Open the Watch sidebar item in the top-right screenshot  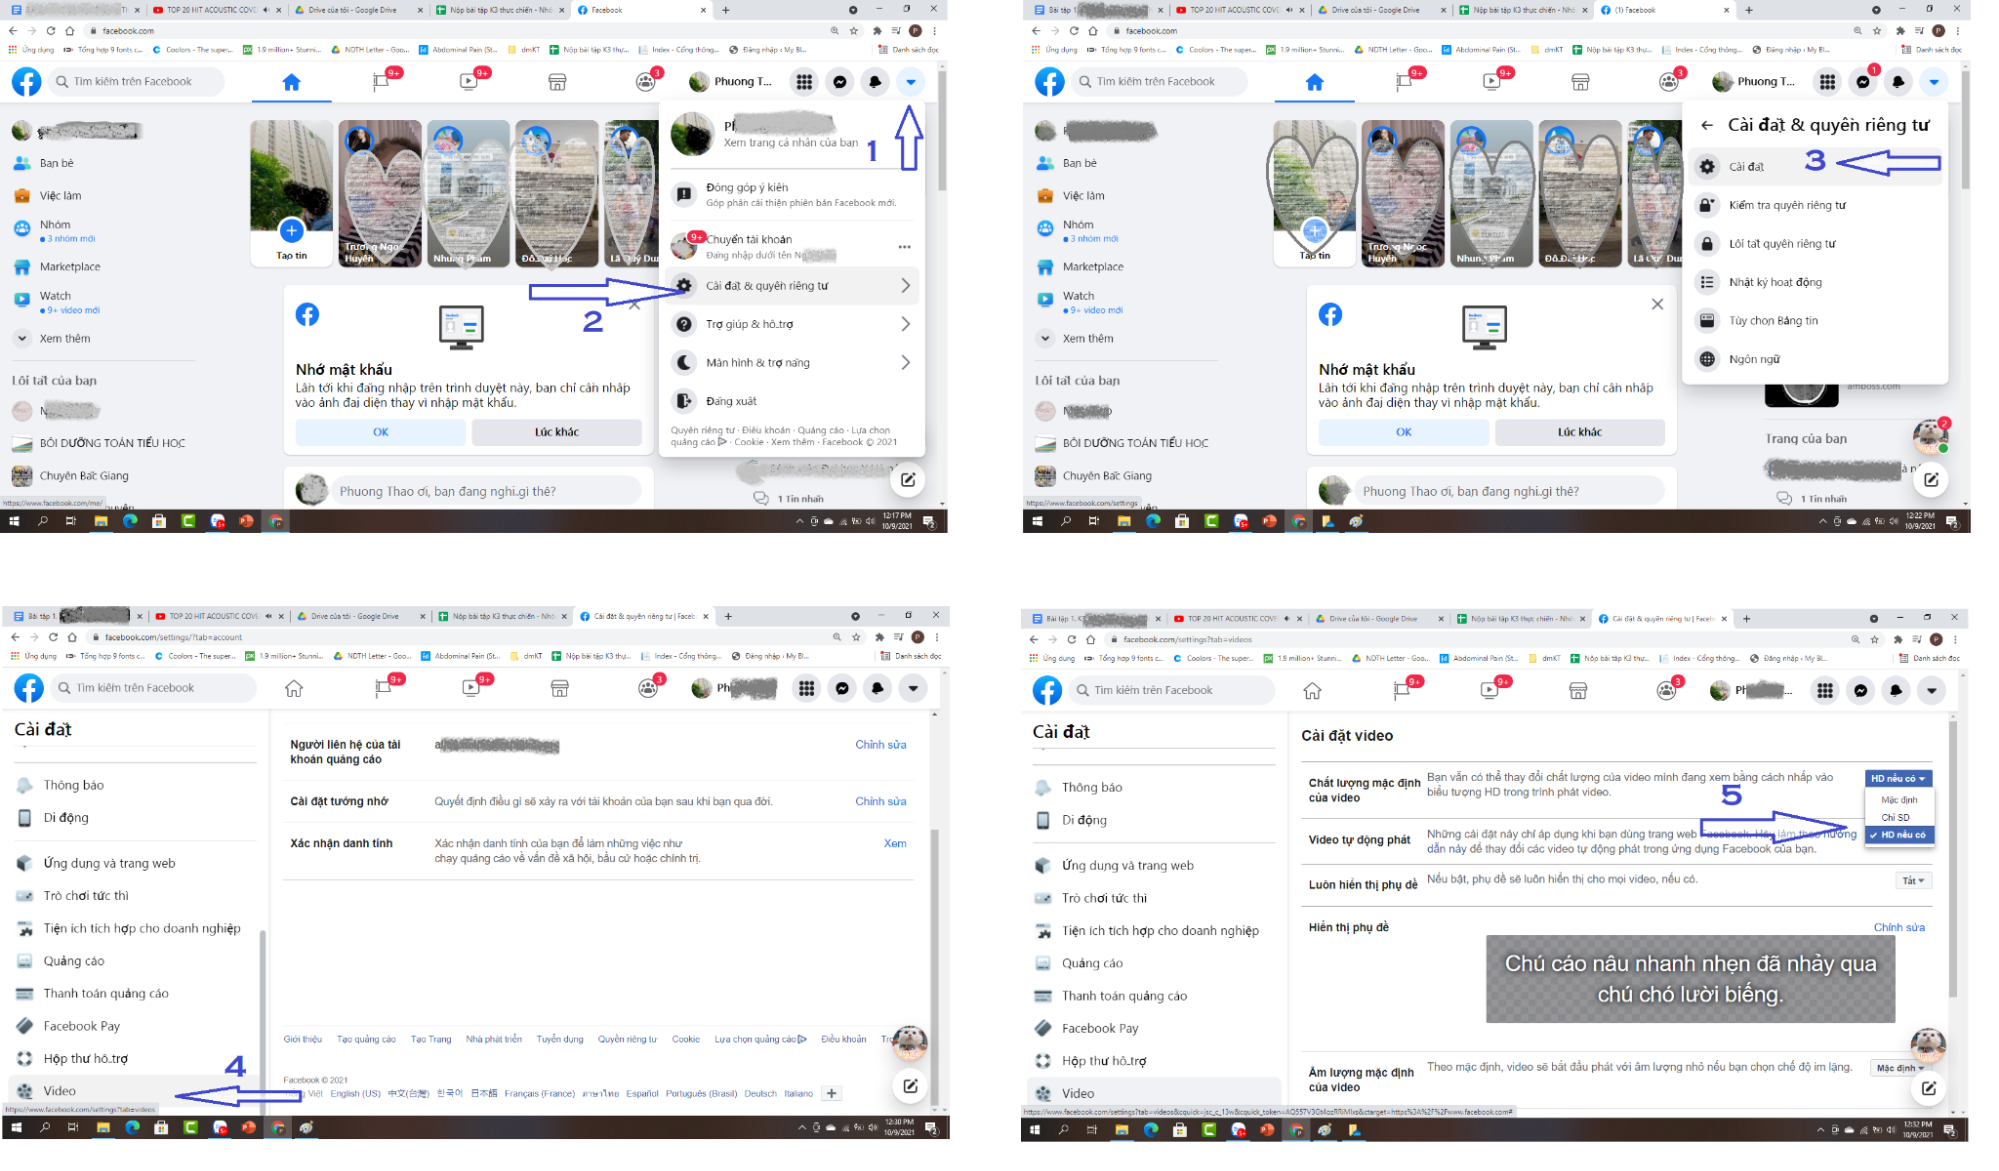pos(1078,302)
